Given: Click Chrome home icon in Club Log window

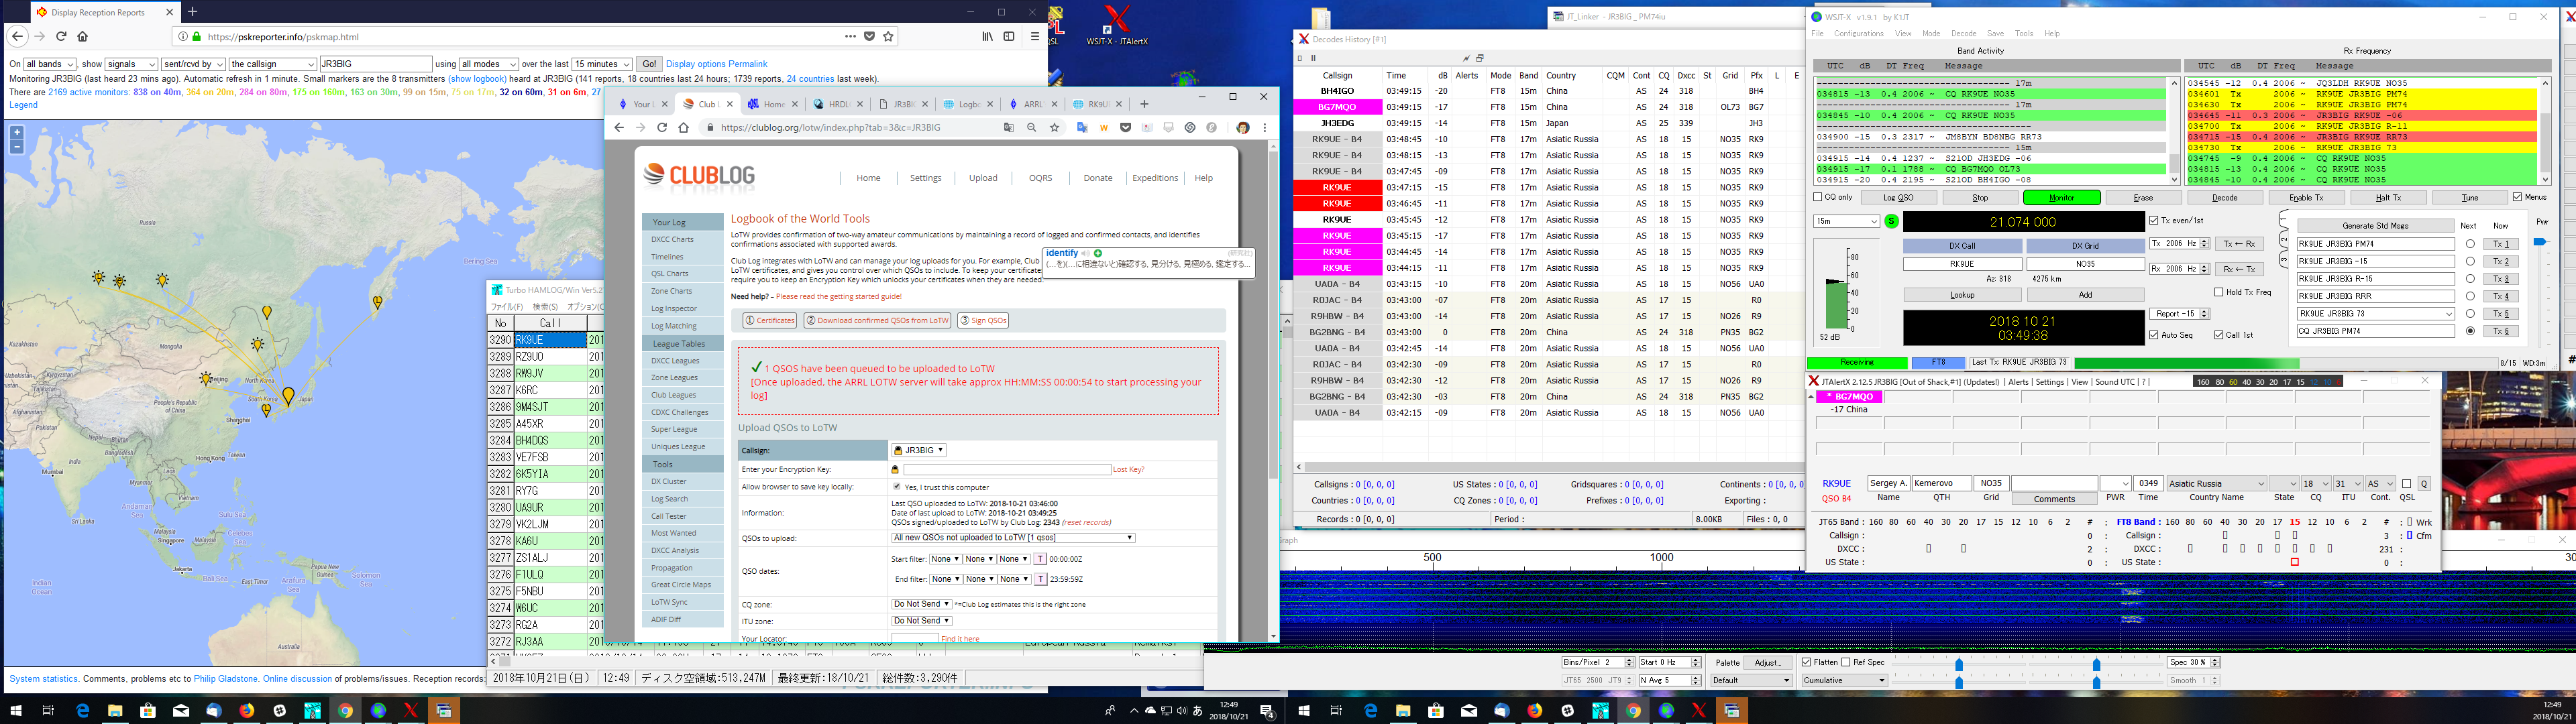Looking at the screenshot, I should click(x=684, y=127).
